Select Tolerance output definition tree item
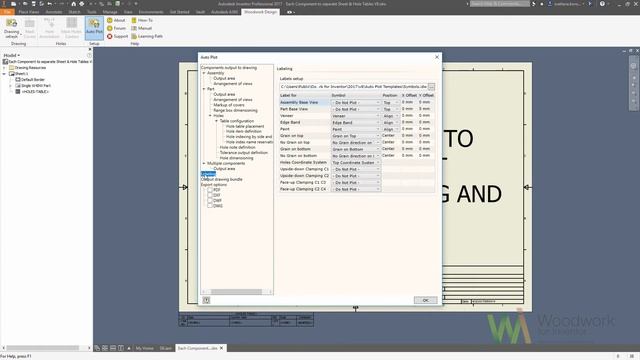Viewport: 640px width, 360px height. [x=244, y=153]
